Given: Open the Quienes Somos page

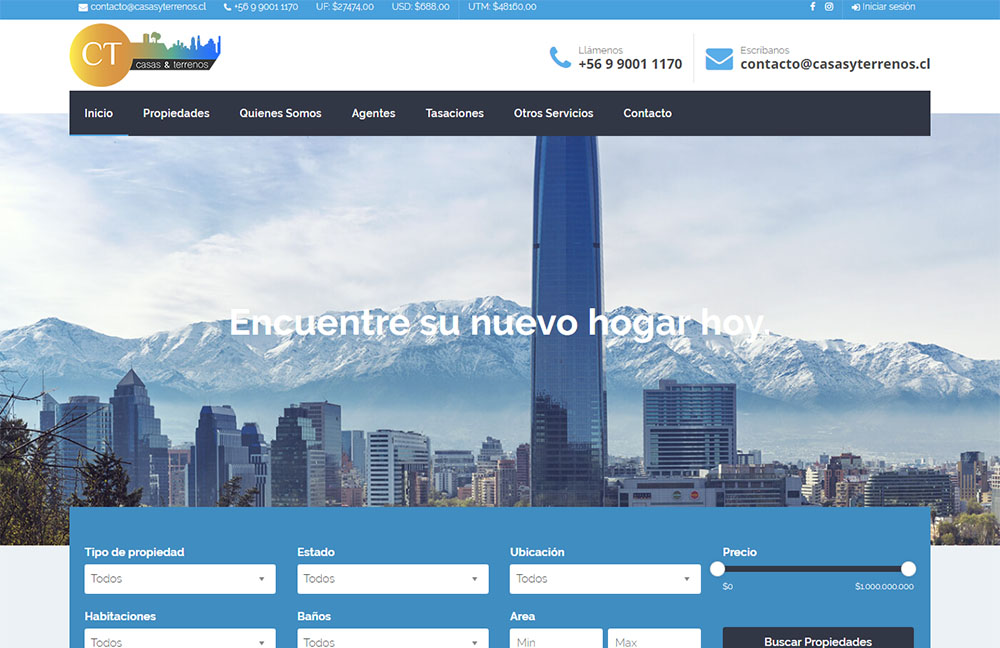Looking at the screenshot, I should pos(280,113).
